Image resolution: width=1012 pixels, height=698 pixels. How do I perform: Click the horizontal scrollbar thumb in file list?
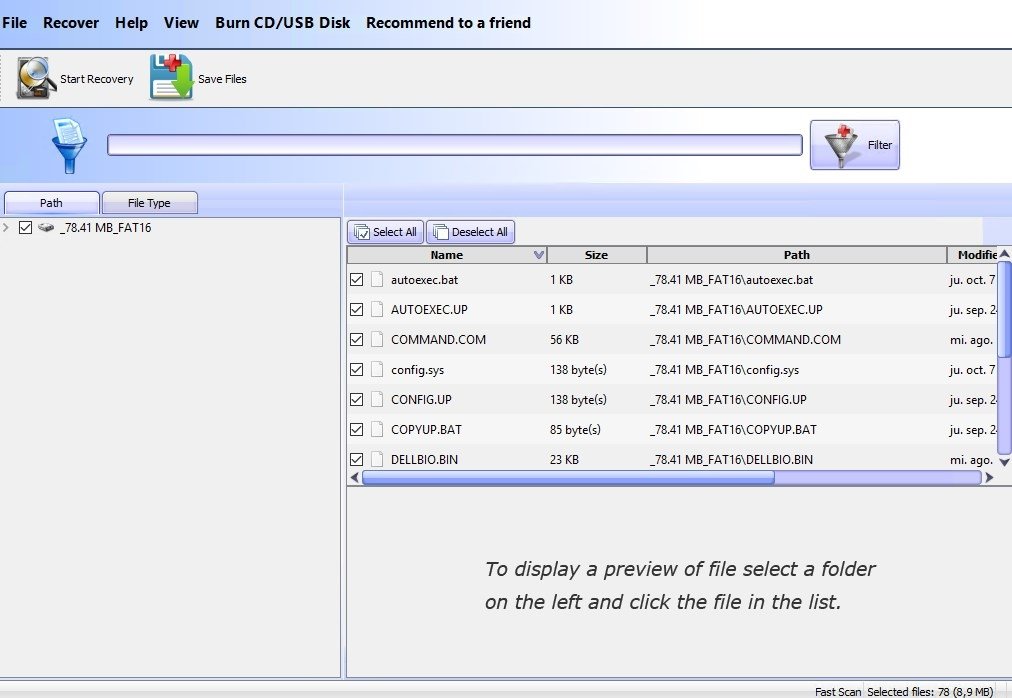point(568,478)
